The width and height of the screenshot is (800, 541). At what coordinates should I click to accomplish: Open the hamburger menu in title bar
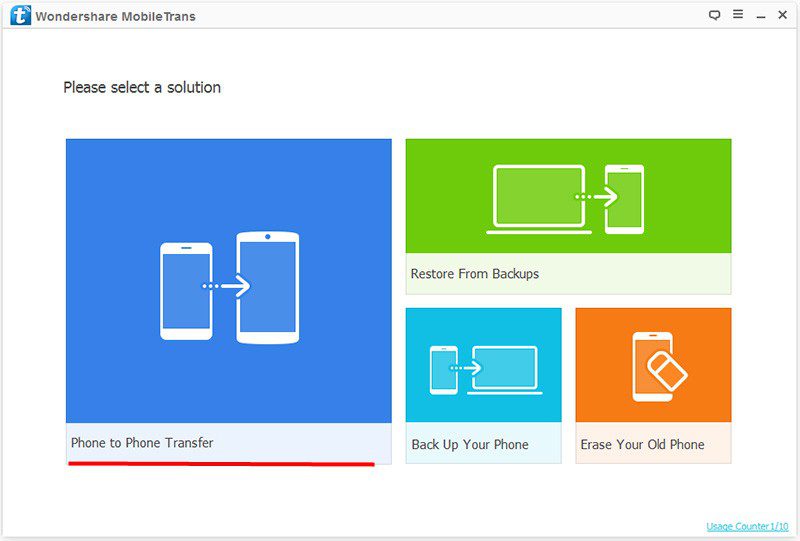(x=738, y=14)
